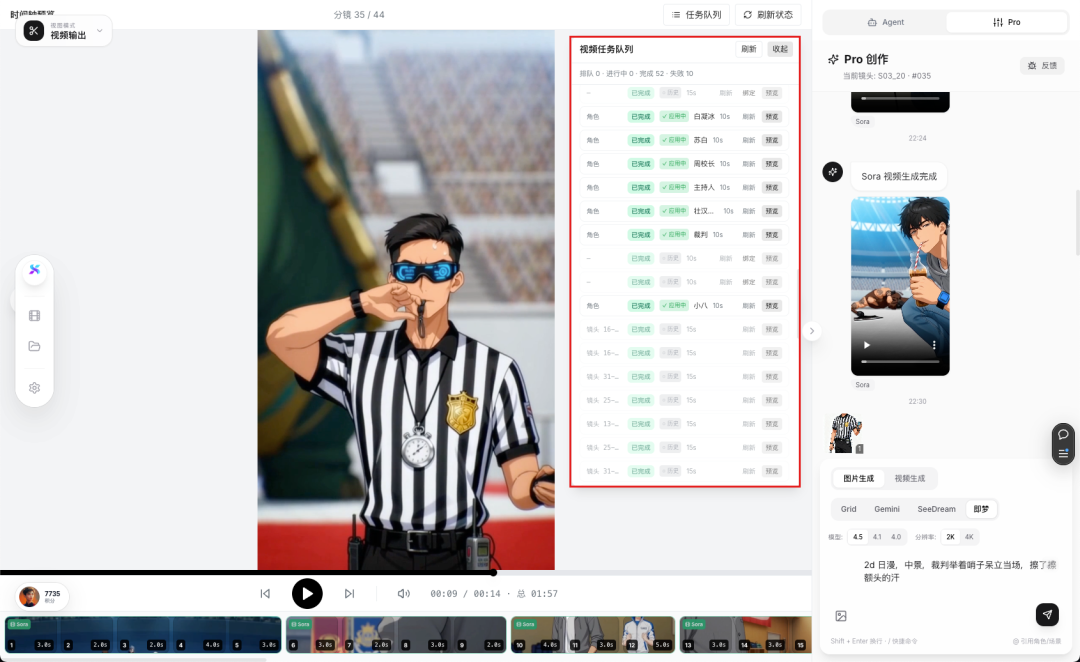The width and height of the screenshot is (1080, 662).
Task: Select the 4K resolution option
Action: point(969,537)
